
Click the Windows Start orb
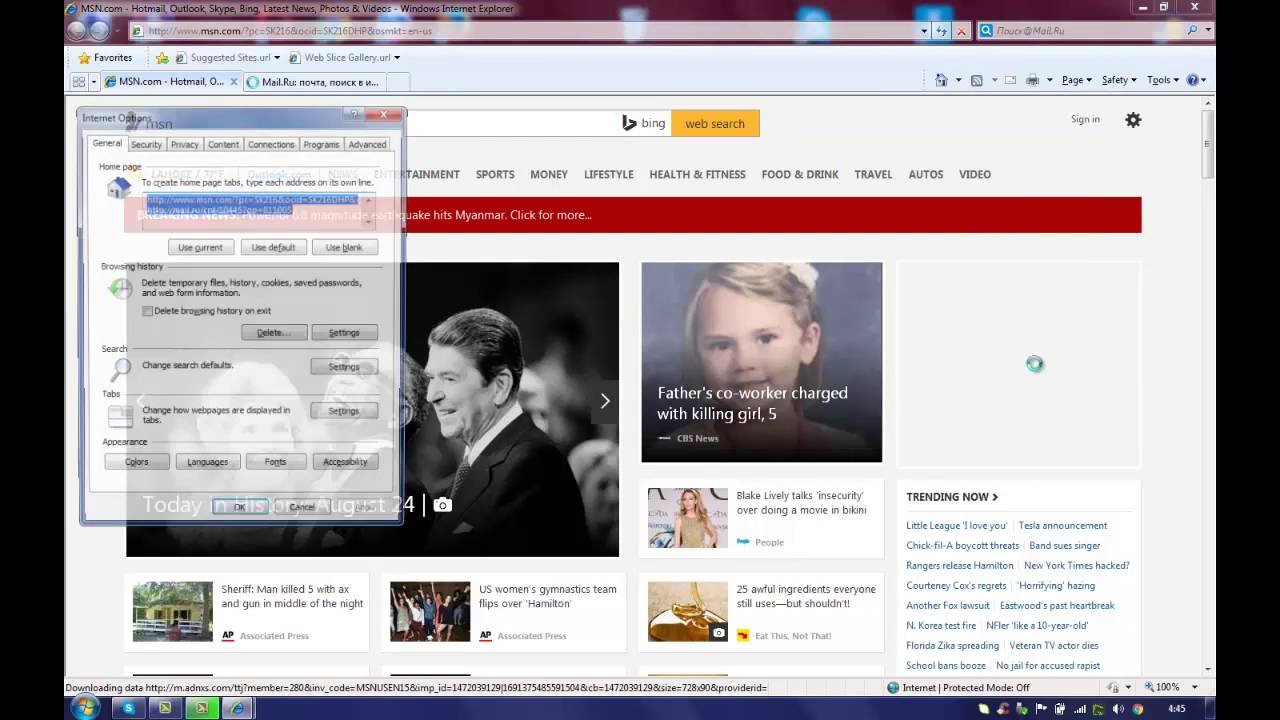pyautogui.click(x=85, y=708)
